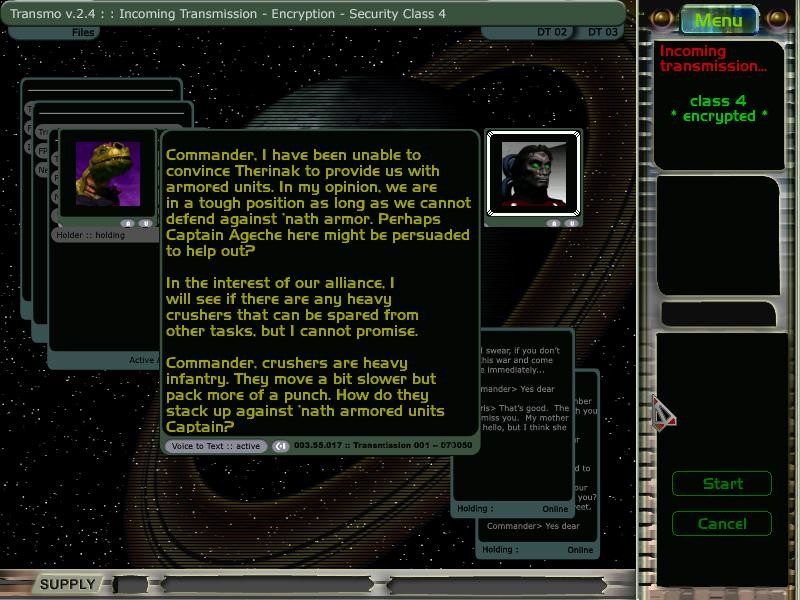800x600 pixels.
Task: Click the rightmost supply bar slot
Action: click(x=497, y=584)
